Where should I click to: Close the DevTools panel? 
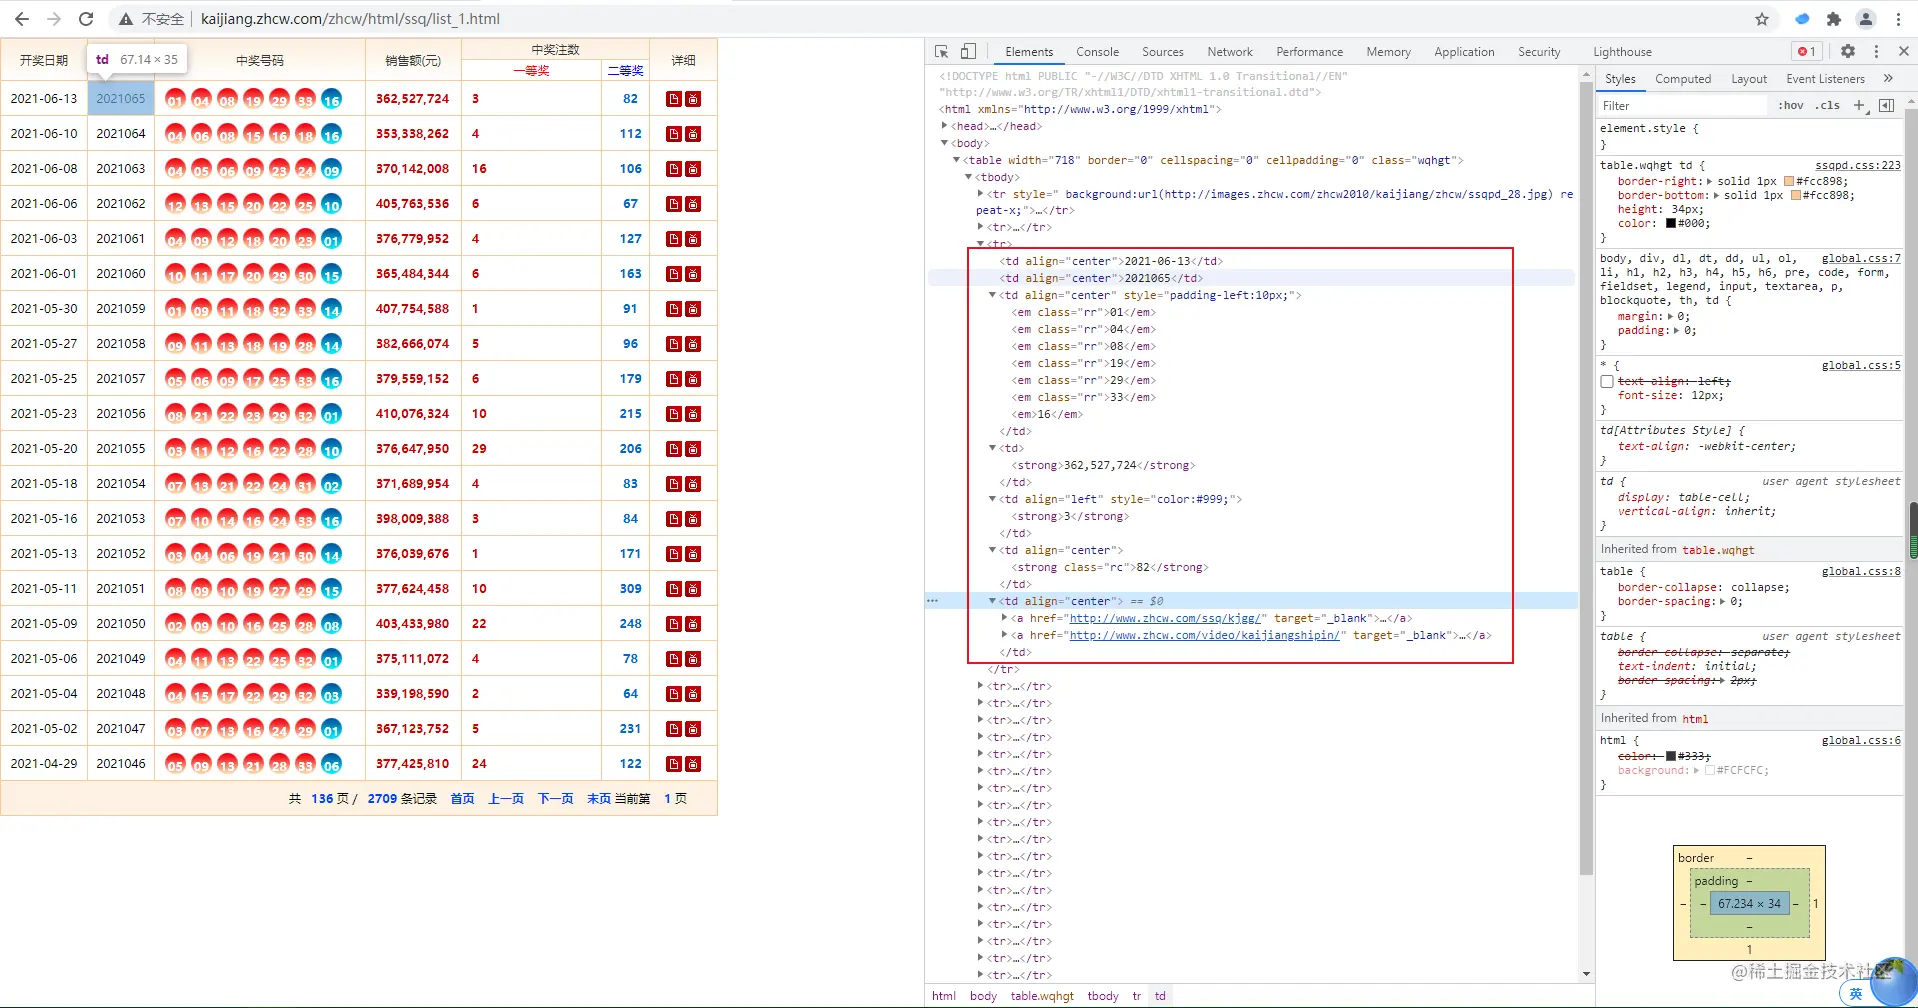point(1903,52)
